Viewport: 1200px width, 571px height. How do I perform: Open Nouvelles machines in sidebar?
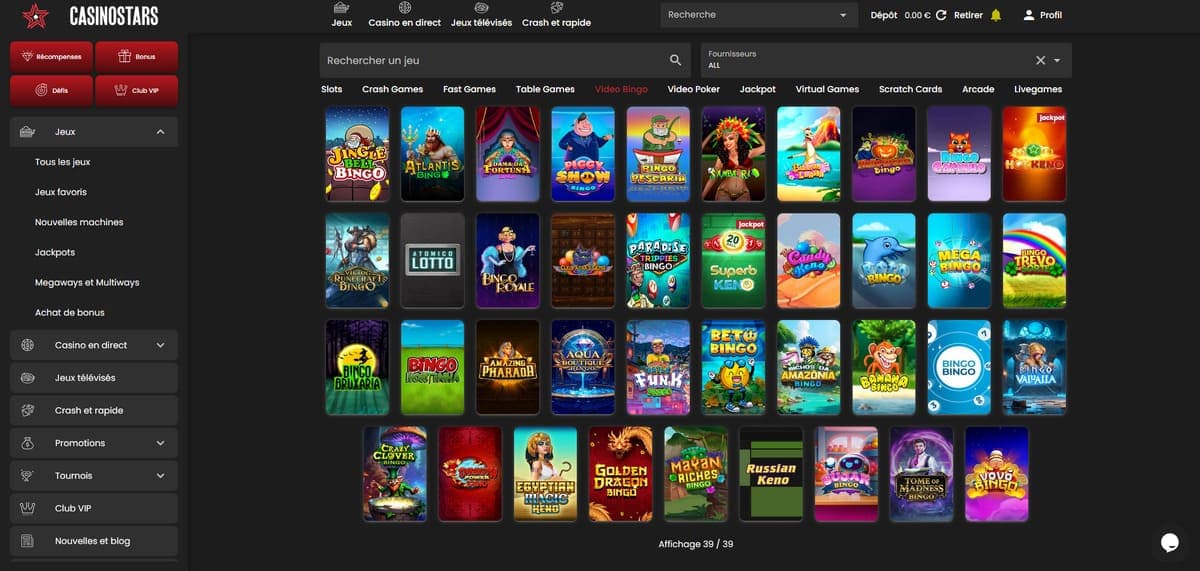[79, 222]
